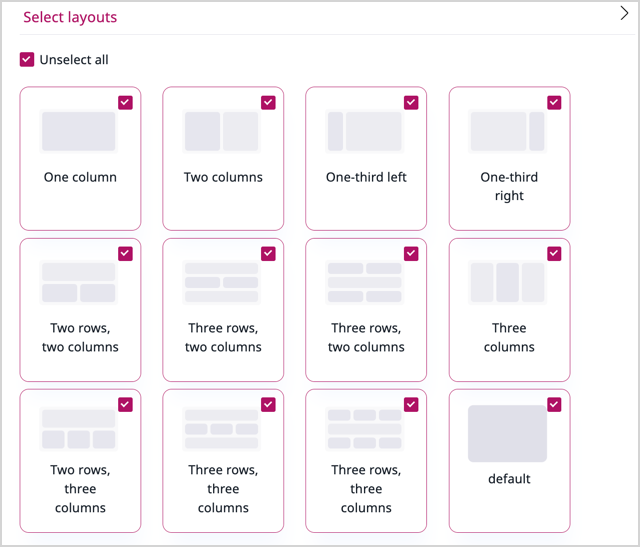640x547 pixels.
Task: Uncheck the One column card checkbox
Action: click(x=125, y=102)
